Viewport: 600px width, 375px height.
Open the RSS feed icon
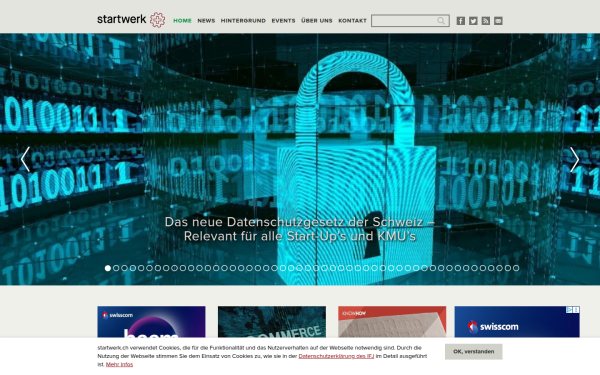(486, 21)
